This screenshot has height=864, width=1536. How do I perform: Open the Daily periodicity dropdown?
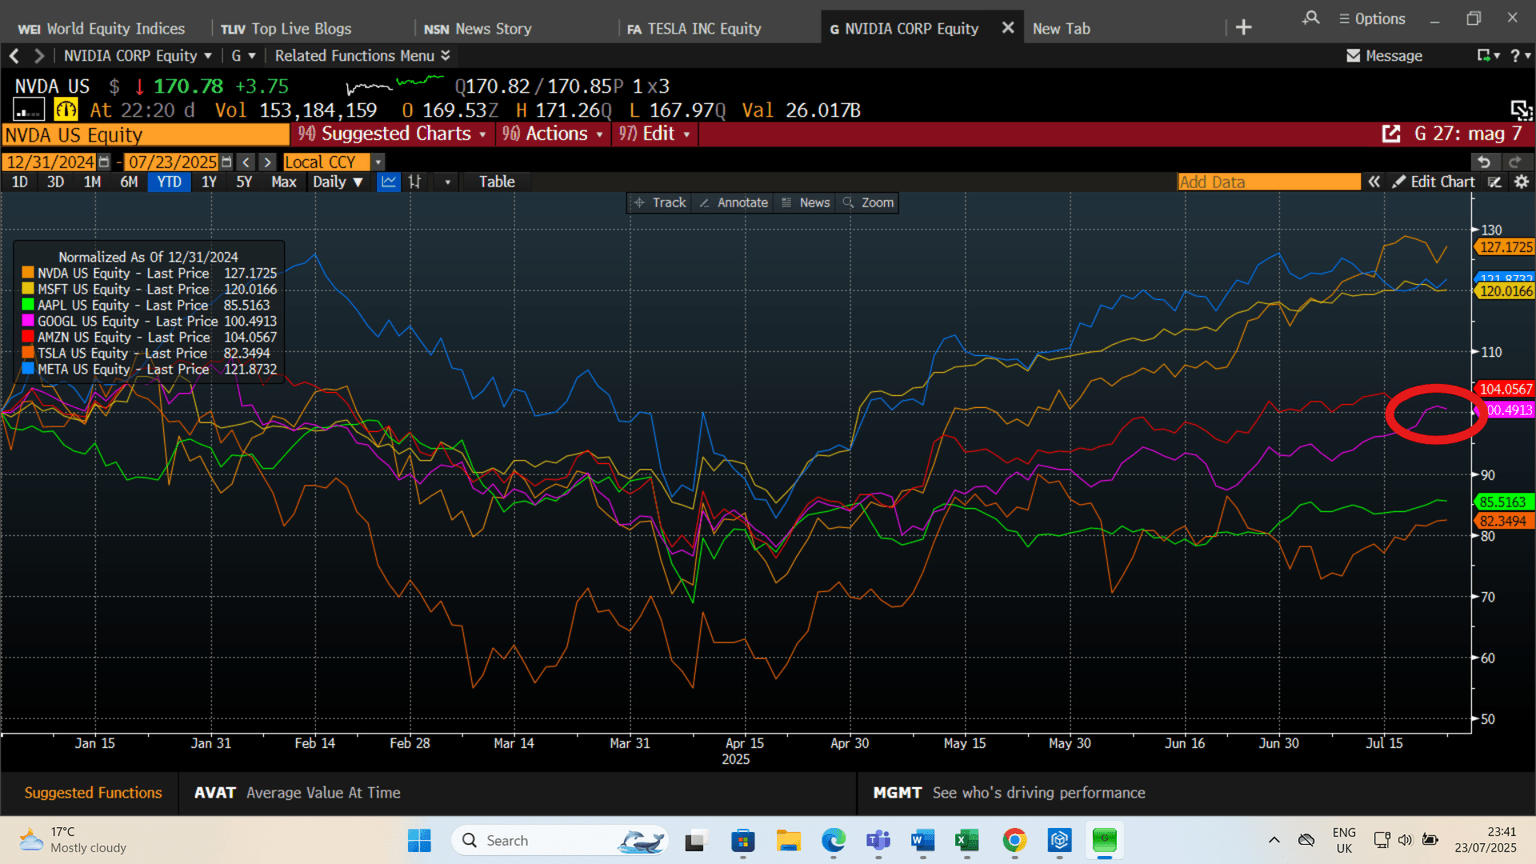(337, 182)
